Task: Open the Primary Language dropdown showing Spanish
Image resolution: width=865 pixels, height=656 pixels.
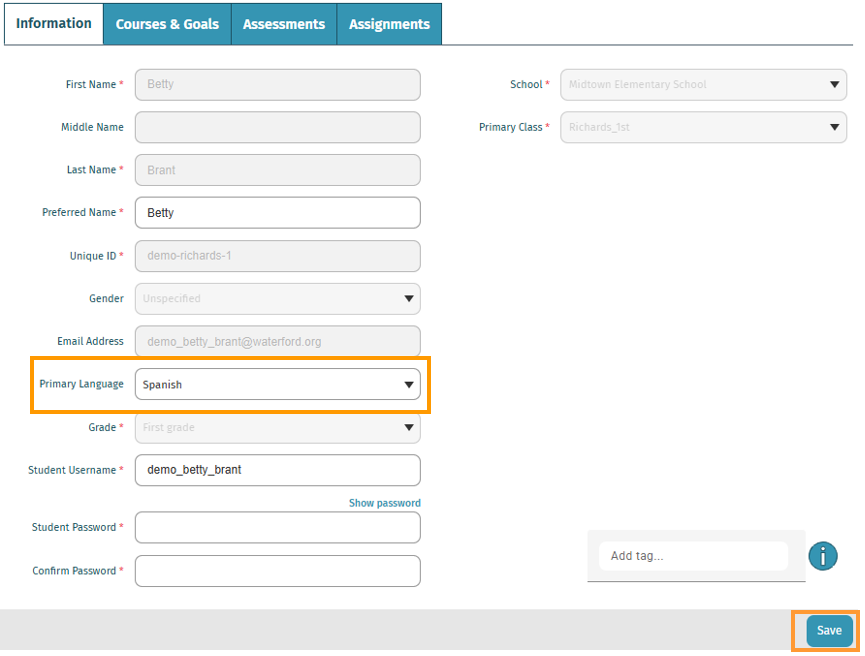Action: (x=277, y=384)
